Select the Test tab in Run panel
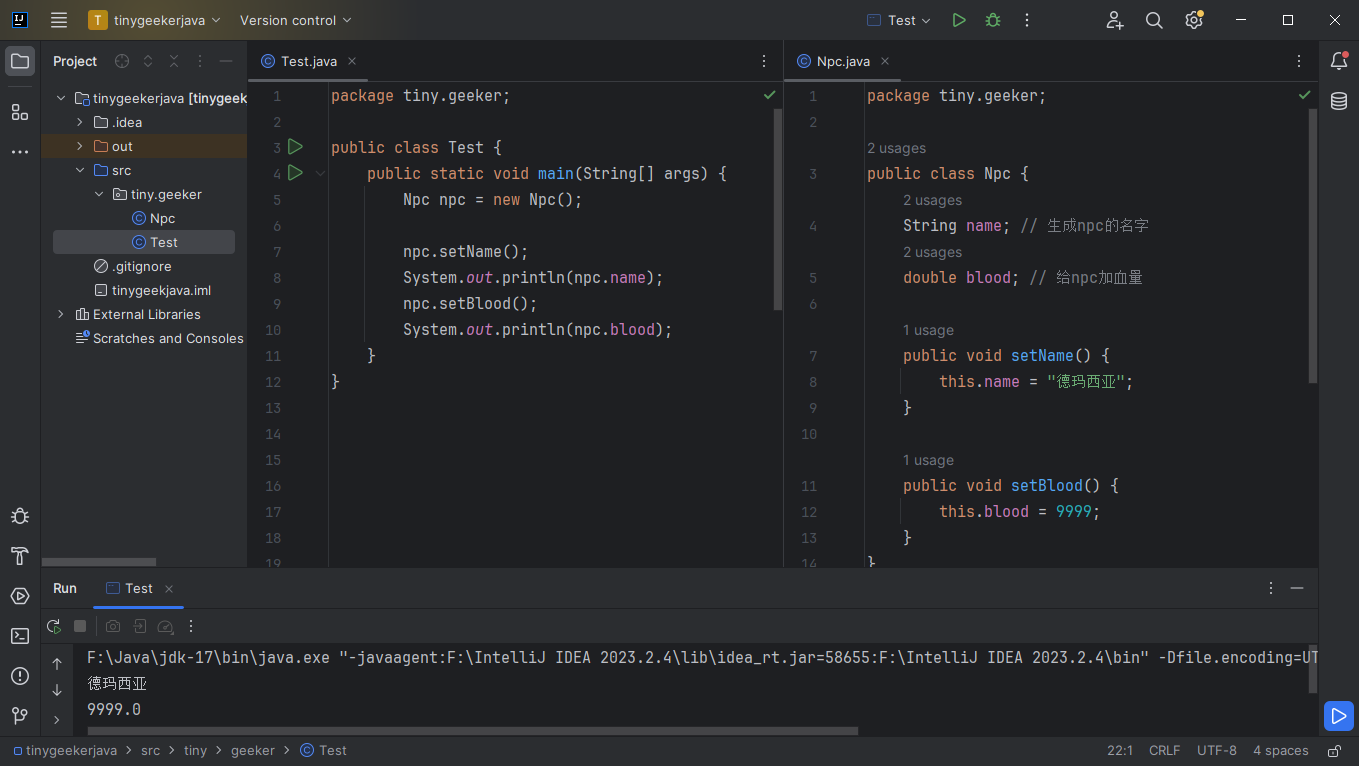The image size is (1359, 766). 139,588
